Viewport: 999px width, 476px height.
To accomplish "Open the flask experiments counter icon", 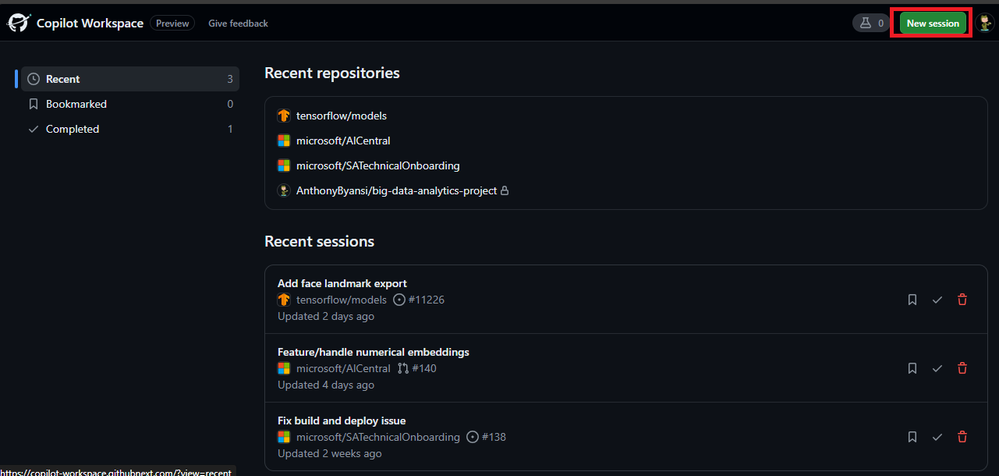I will (872, 23).
